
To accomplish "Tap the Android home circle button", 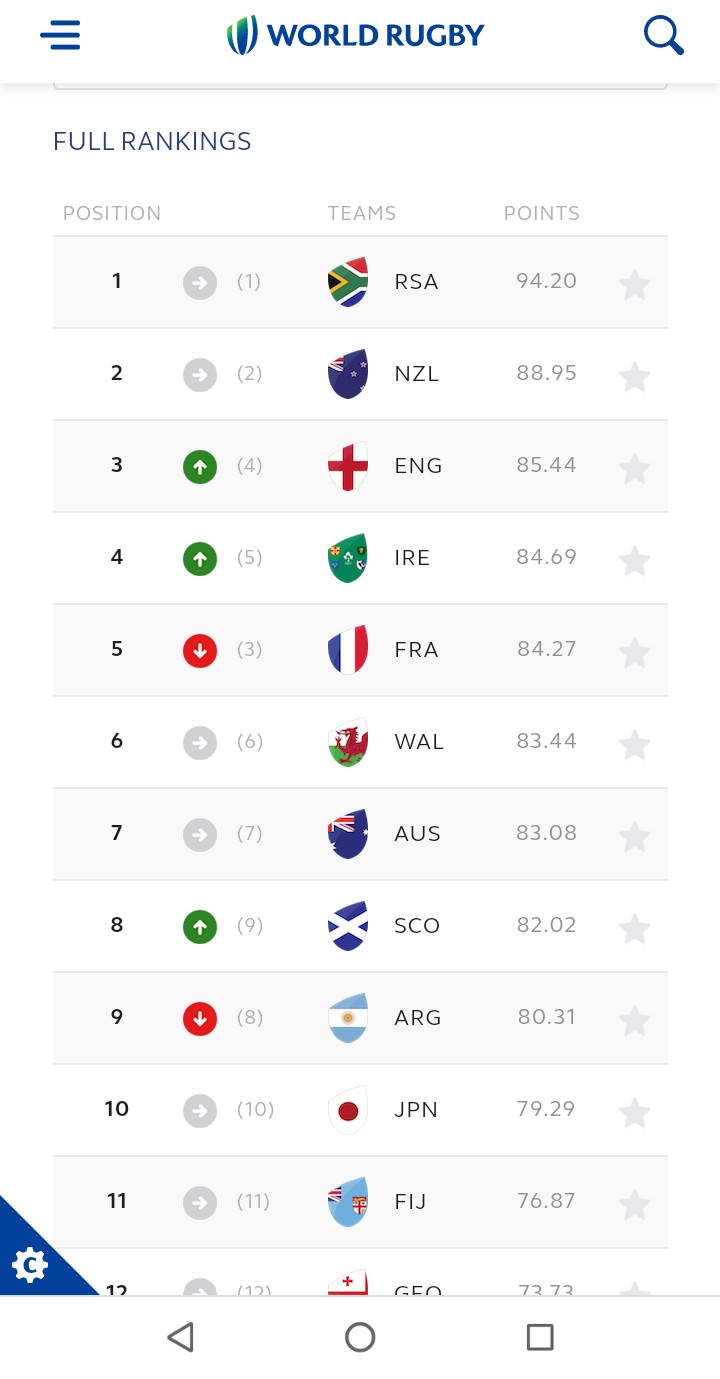I will [360, 1337].
